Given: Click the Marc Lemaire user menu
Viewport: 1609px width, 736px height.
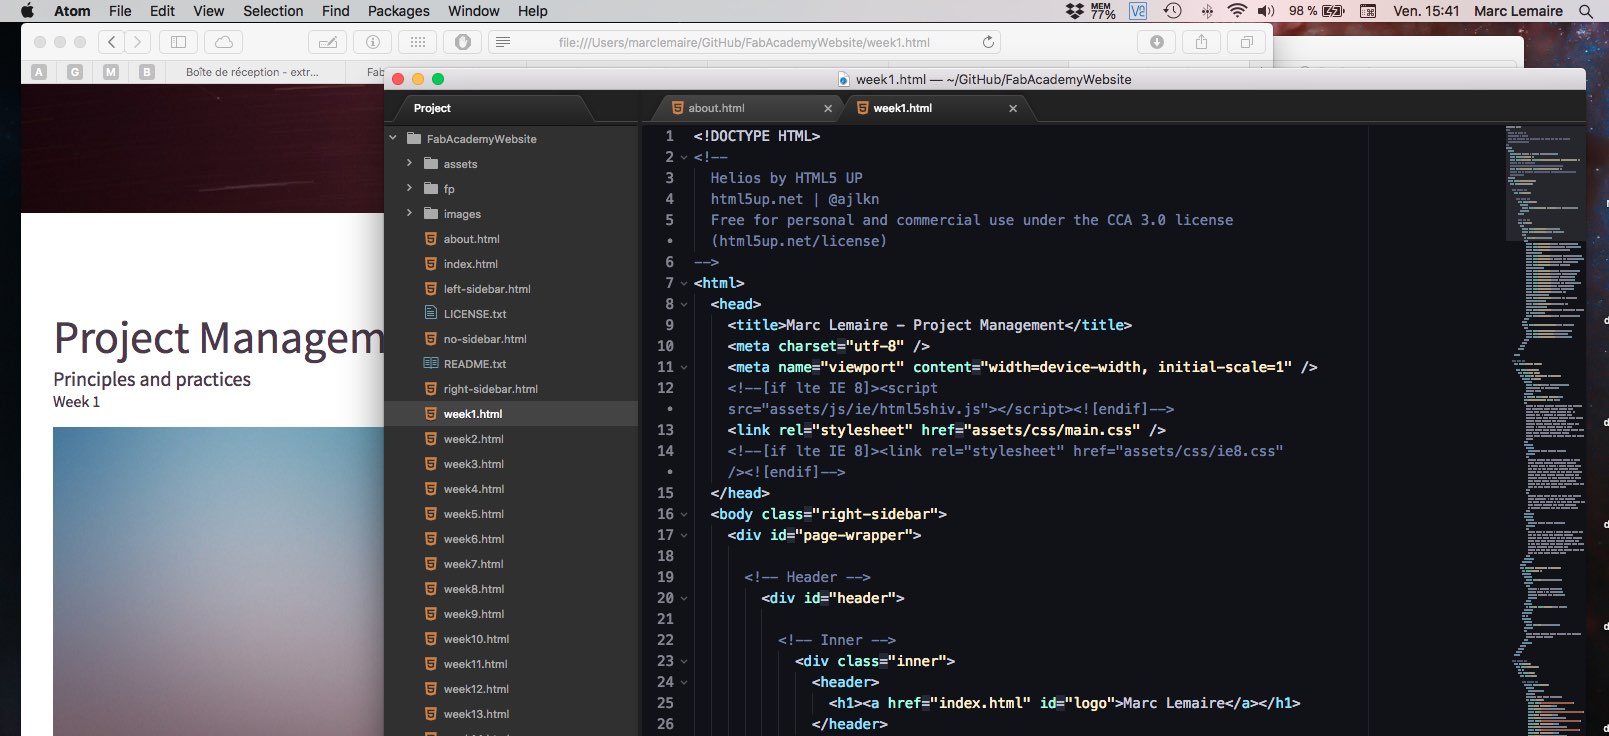Looking at the screenshot, I should click(x=1518, y=11).
